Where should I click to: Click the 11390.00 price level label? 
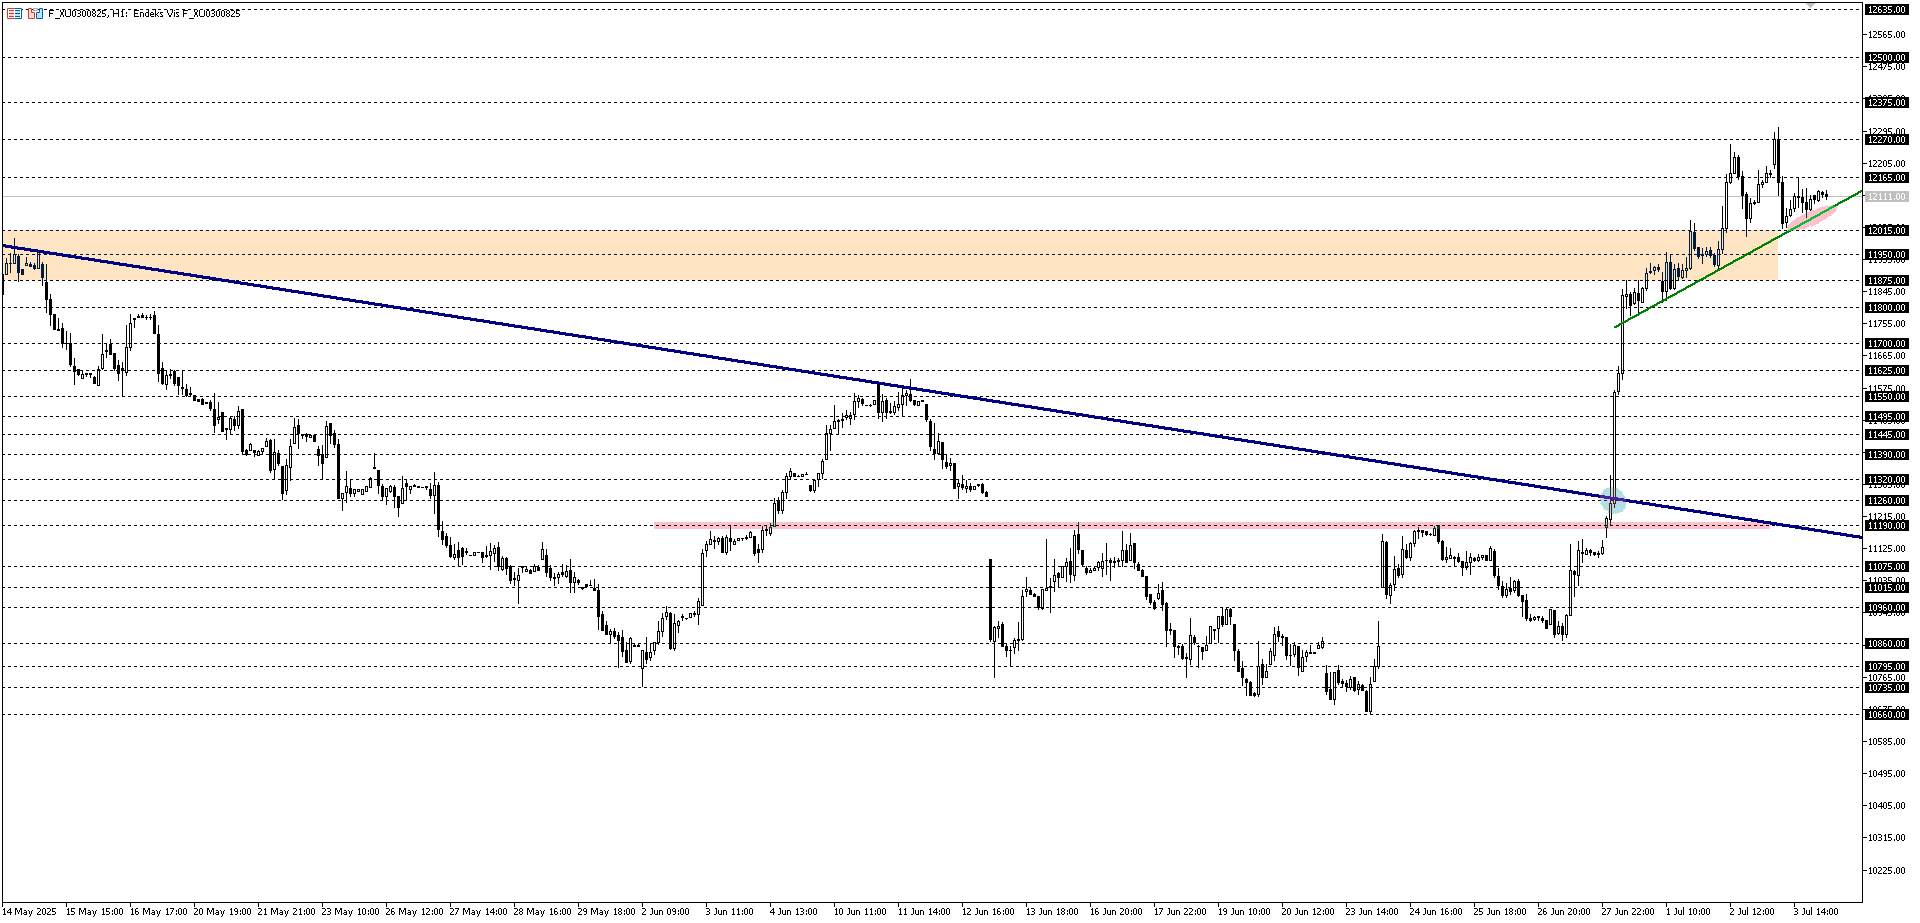click(1886, 455)
